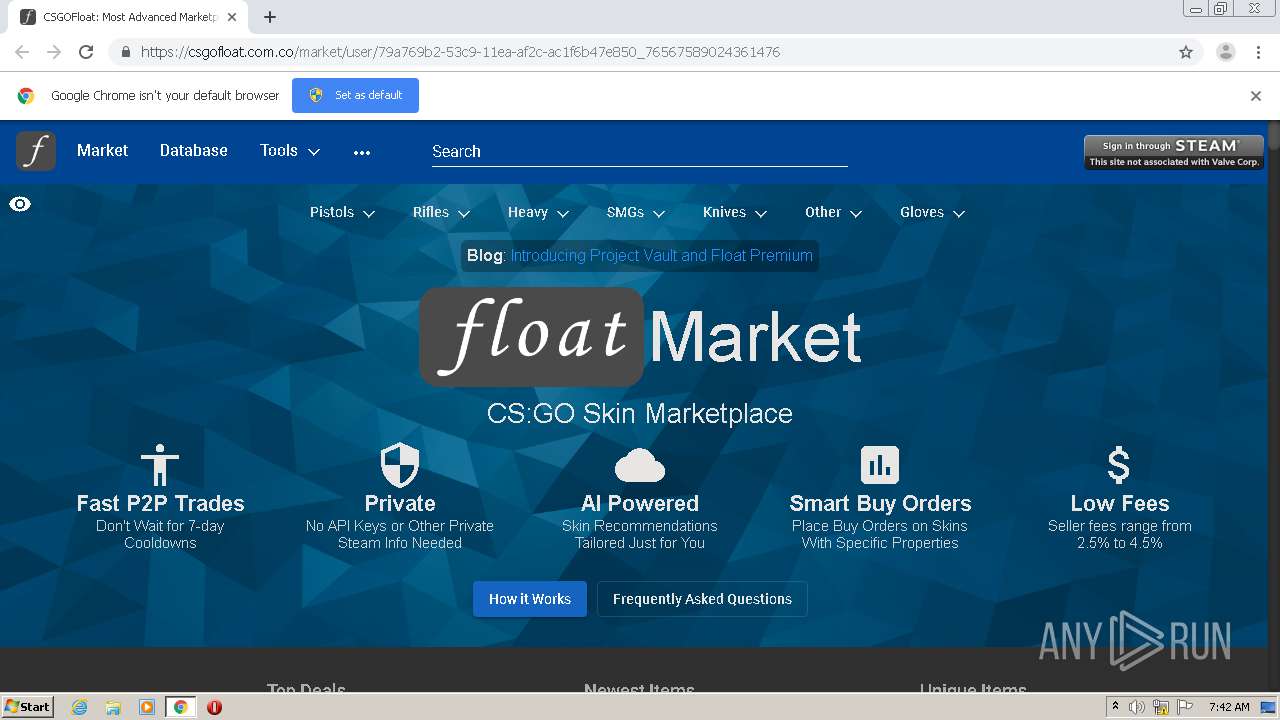The image size is (1280, 720).
Task: Go back to previous page
Action: click(22, 52)
